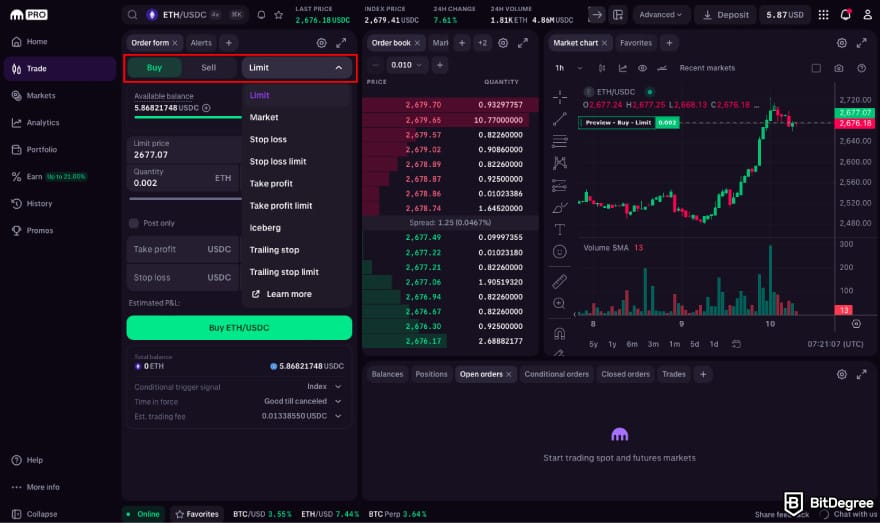Enable the Post only option

[134, 223]
